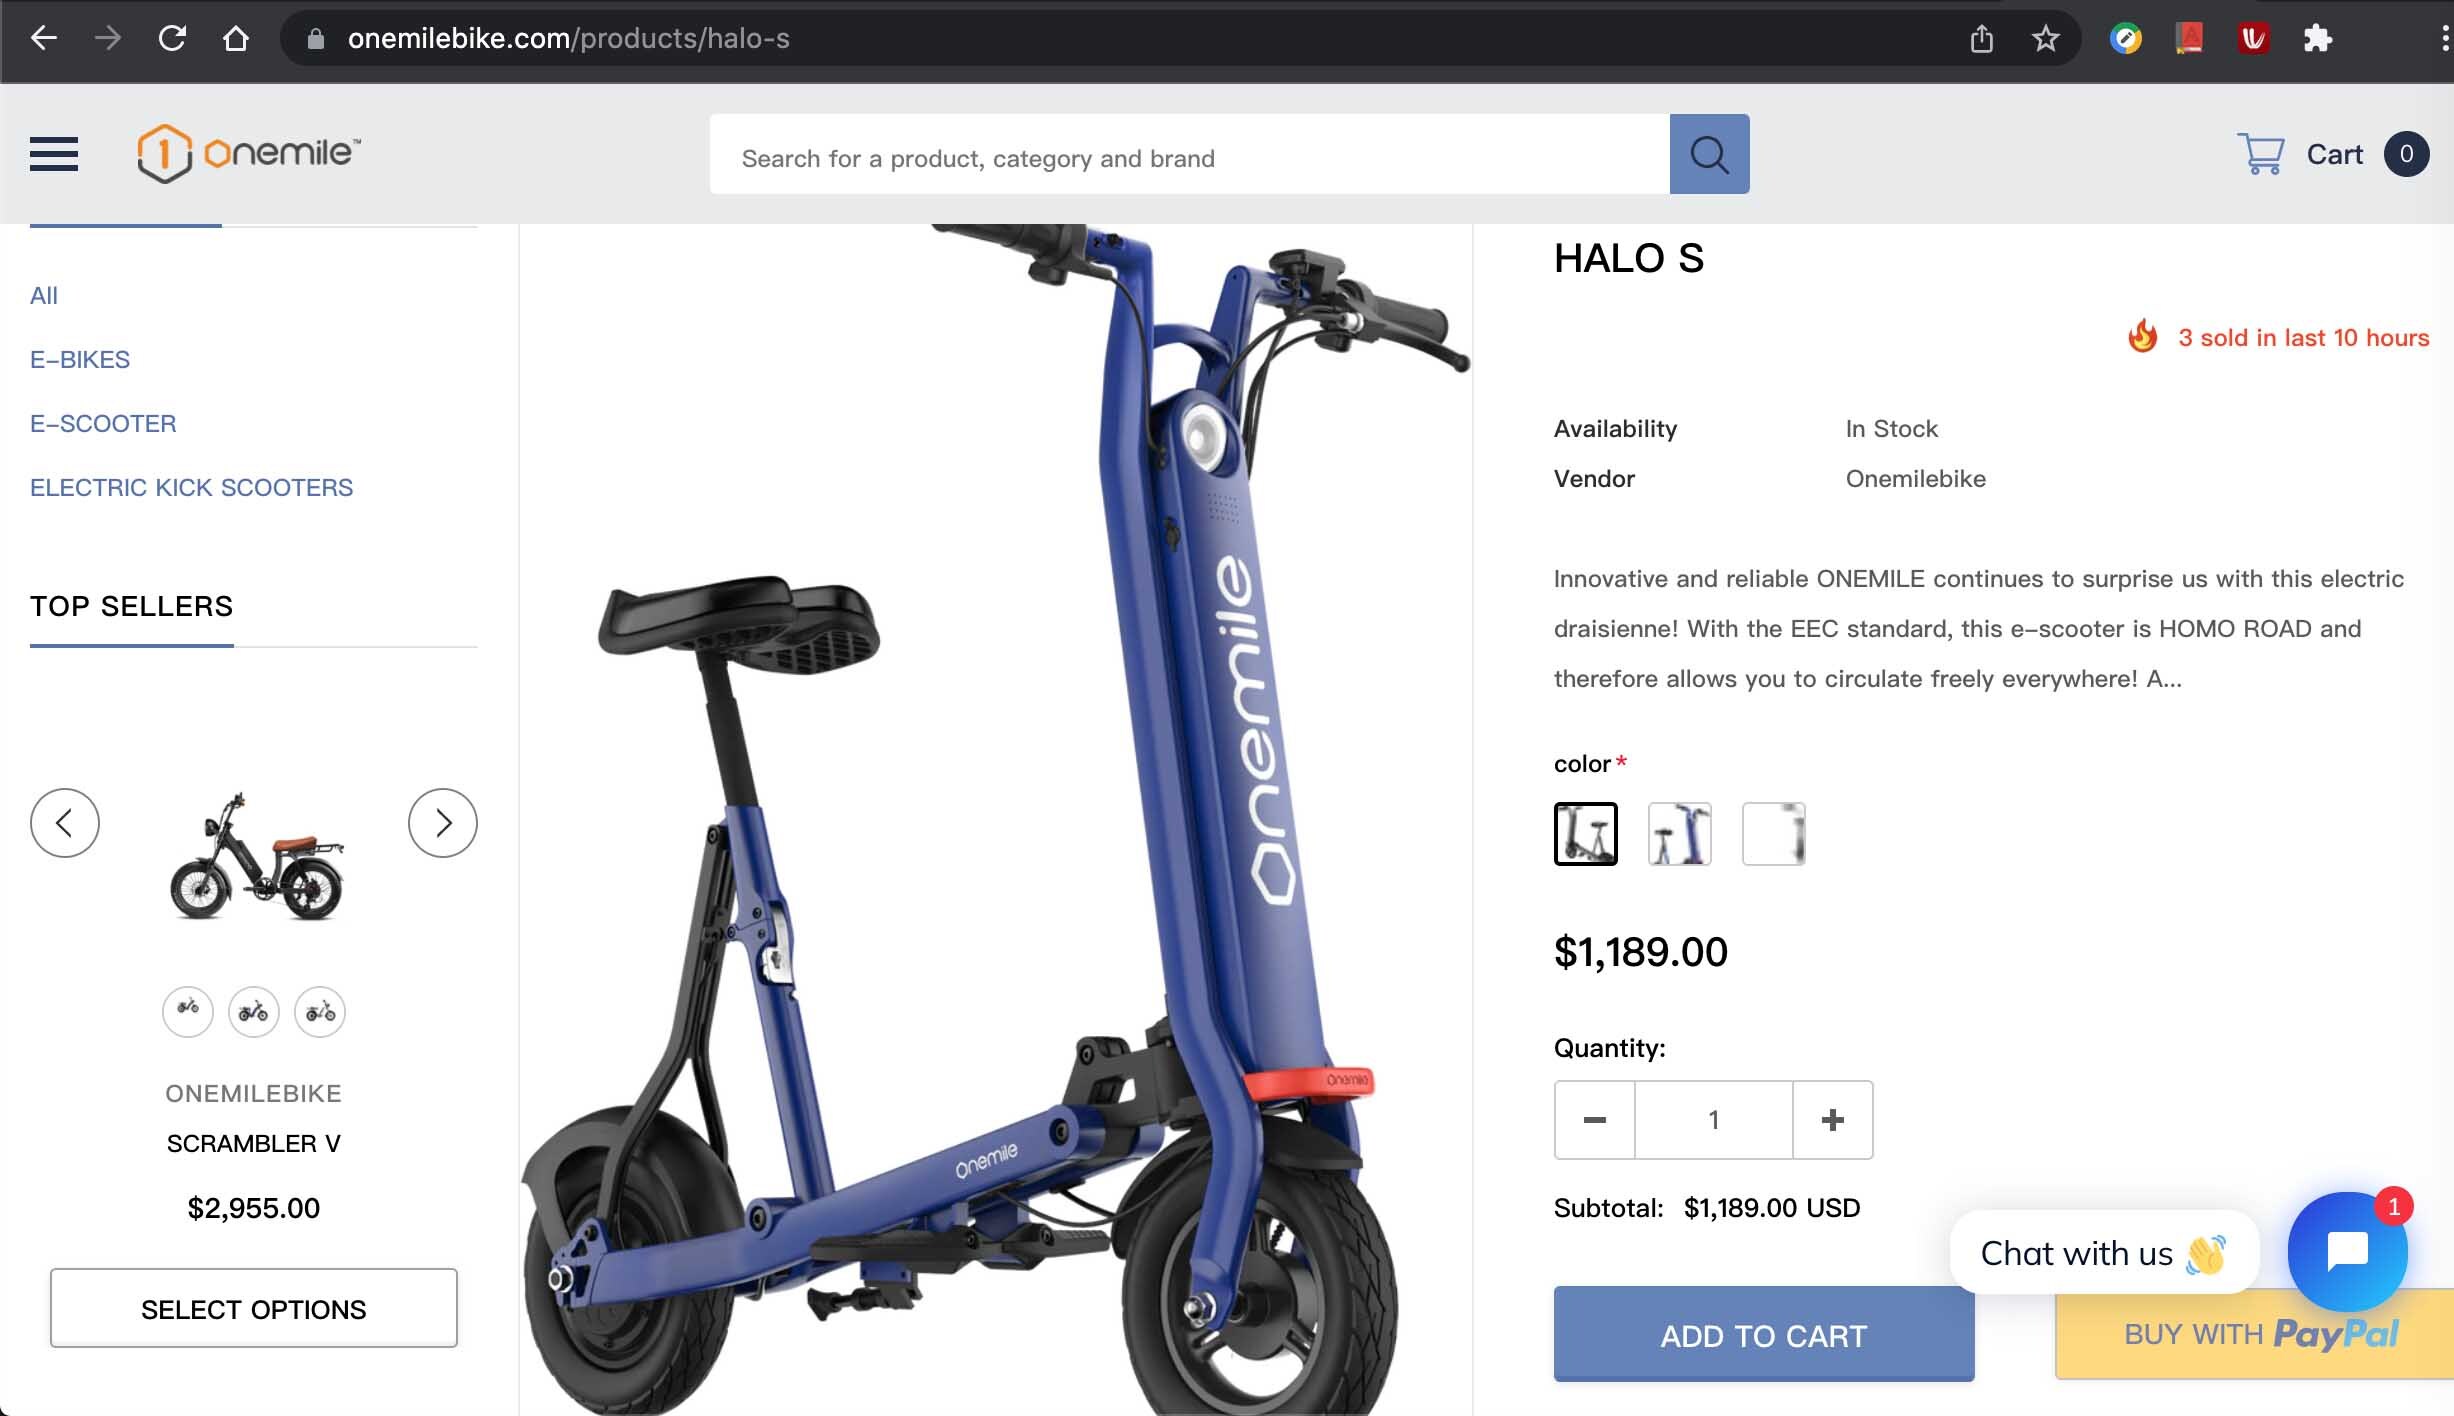
Task: Click the magnifier search button
Action: click(x=1709, y=154)
